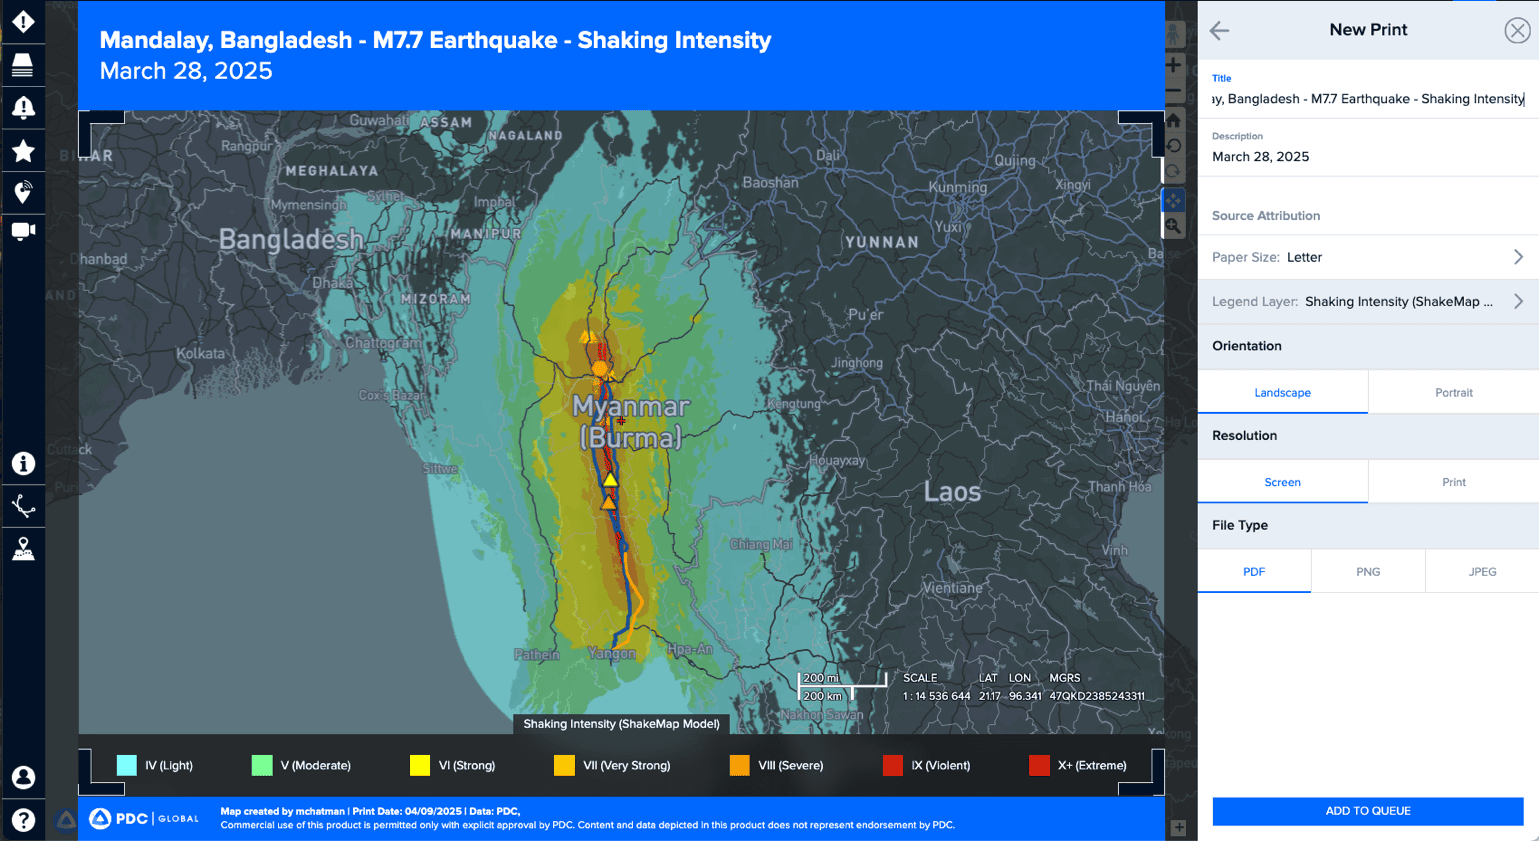Click the IX (Violent) red legend swatch
The width and height of the screenshot is (1539, 841).
(893, 766)
